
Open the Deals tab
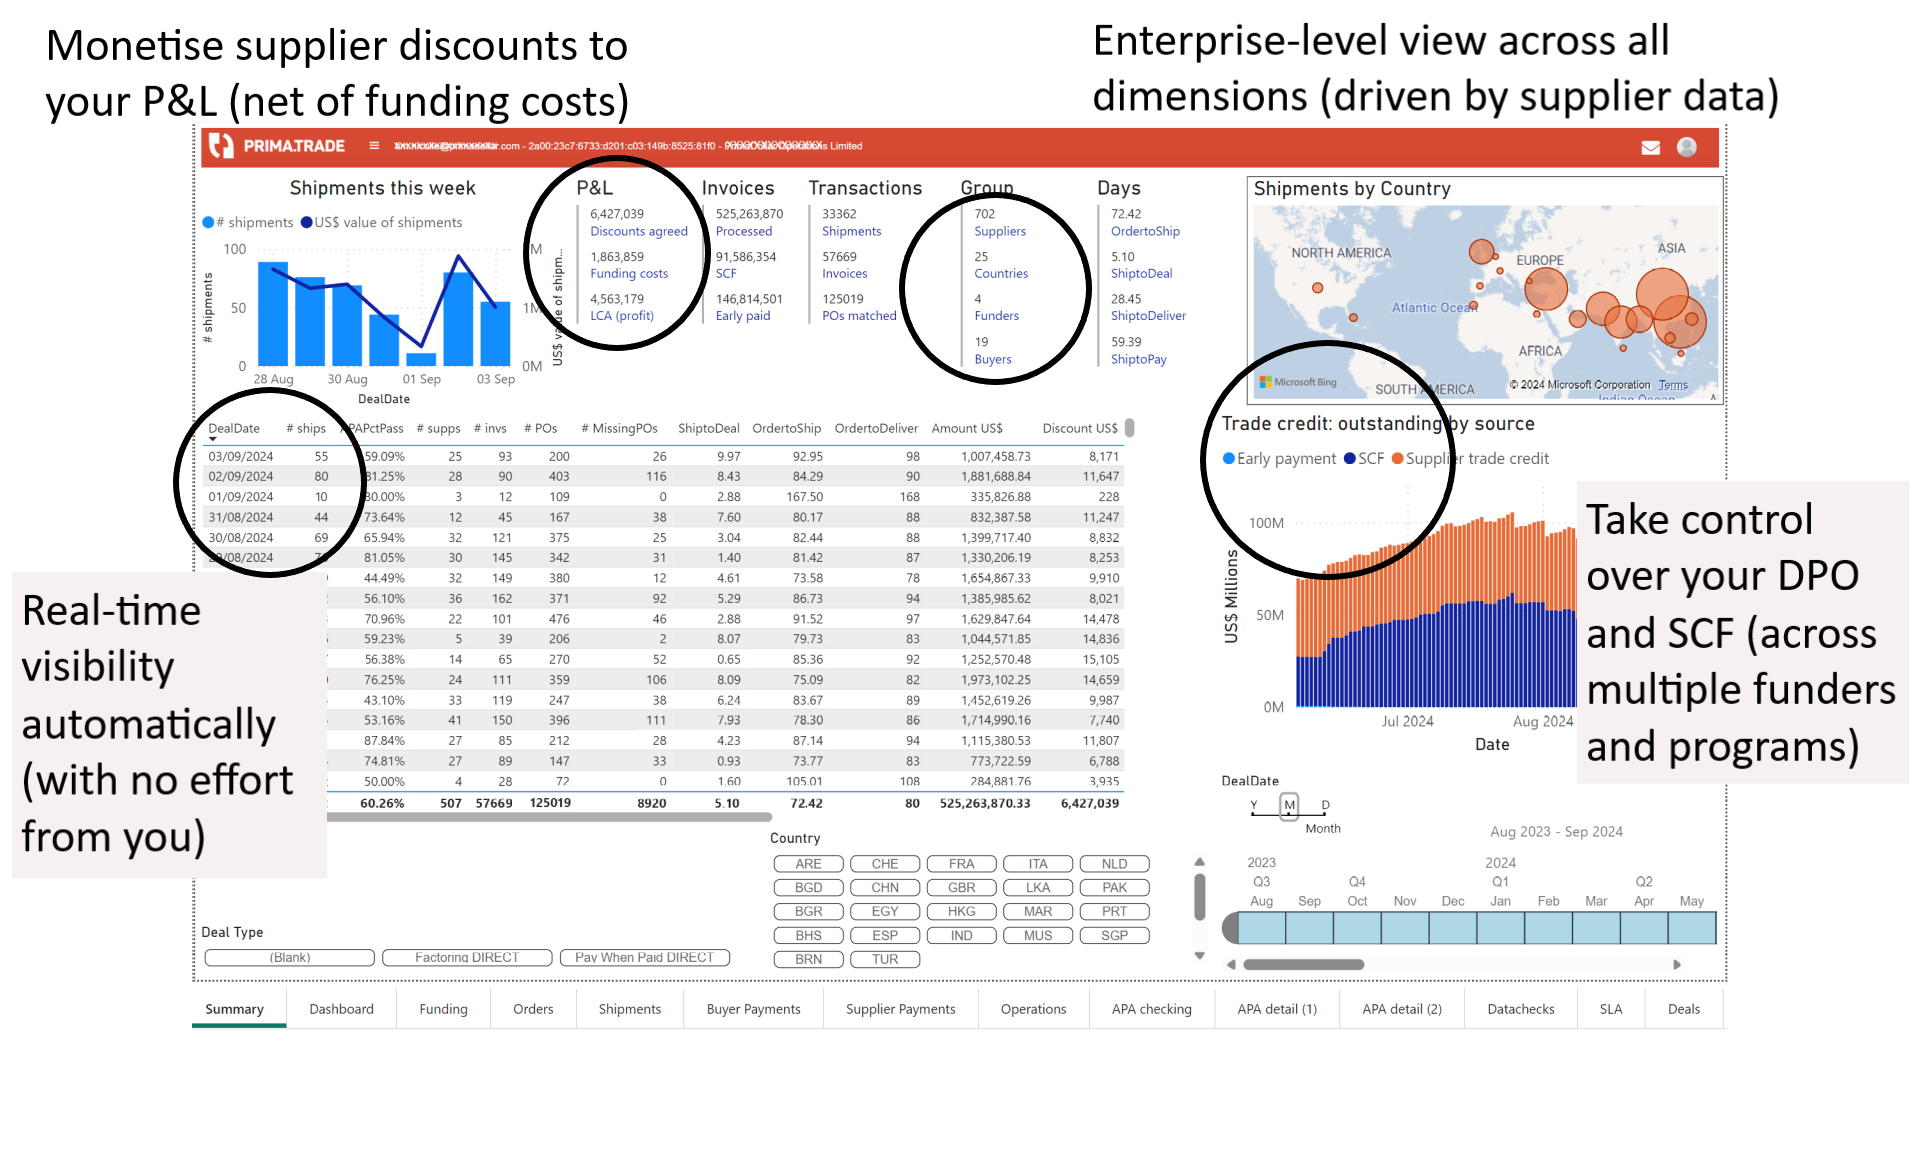click(x=1683, y=1009)
